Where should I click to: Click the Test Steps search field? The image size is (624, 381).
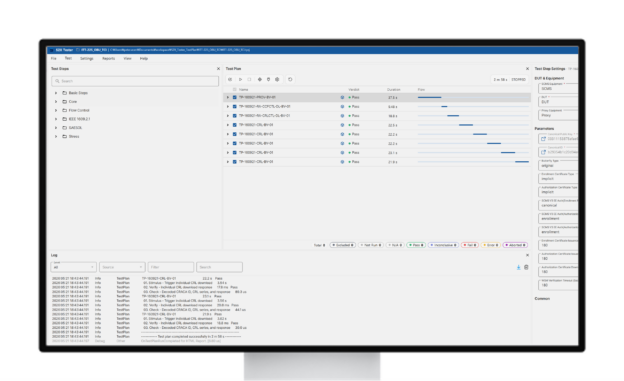(135, 81)
